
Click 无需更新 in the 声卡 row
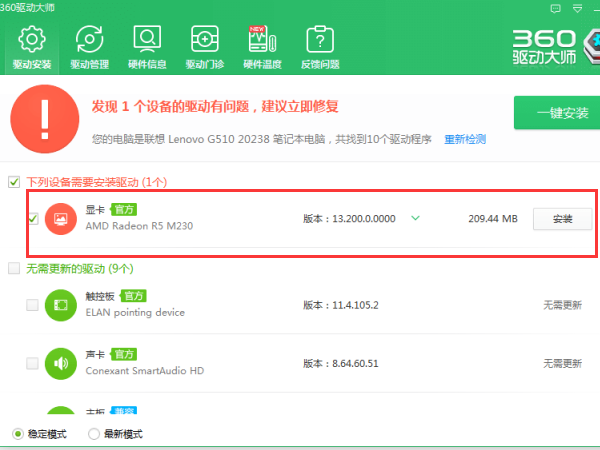pos(562,364)
